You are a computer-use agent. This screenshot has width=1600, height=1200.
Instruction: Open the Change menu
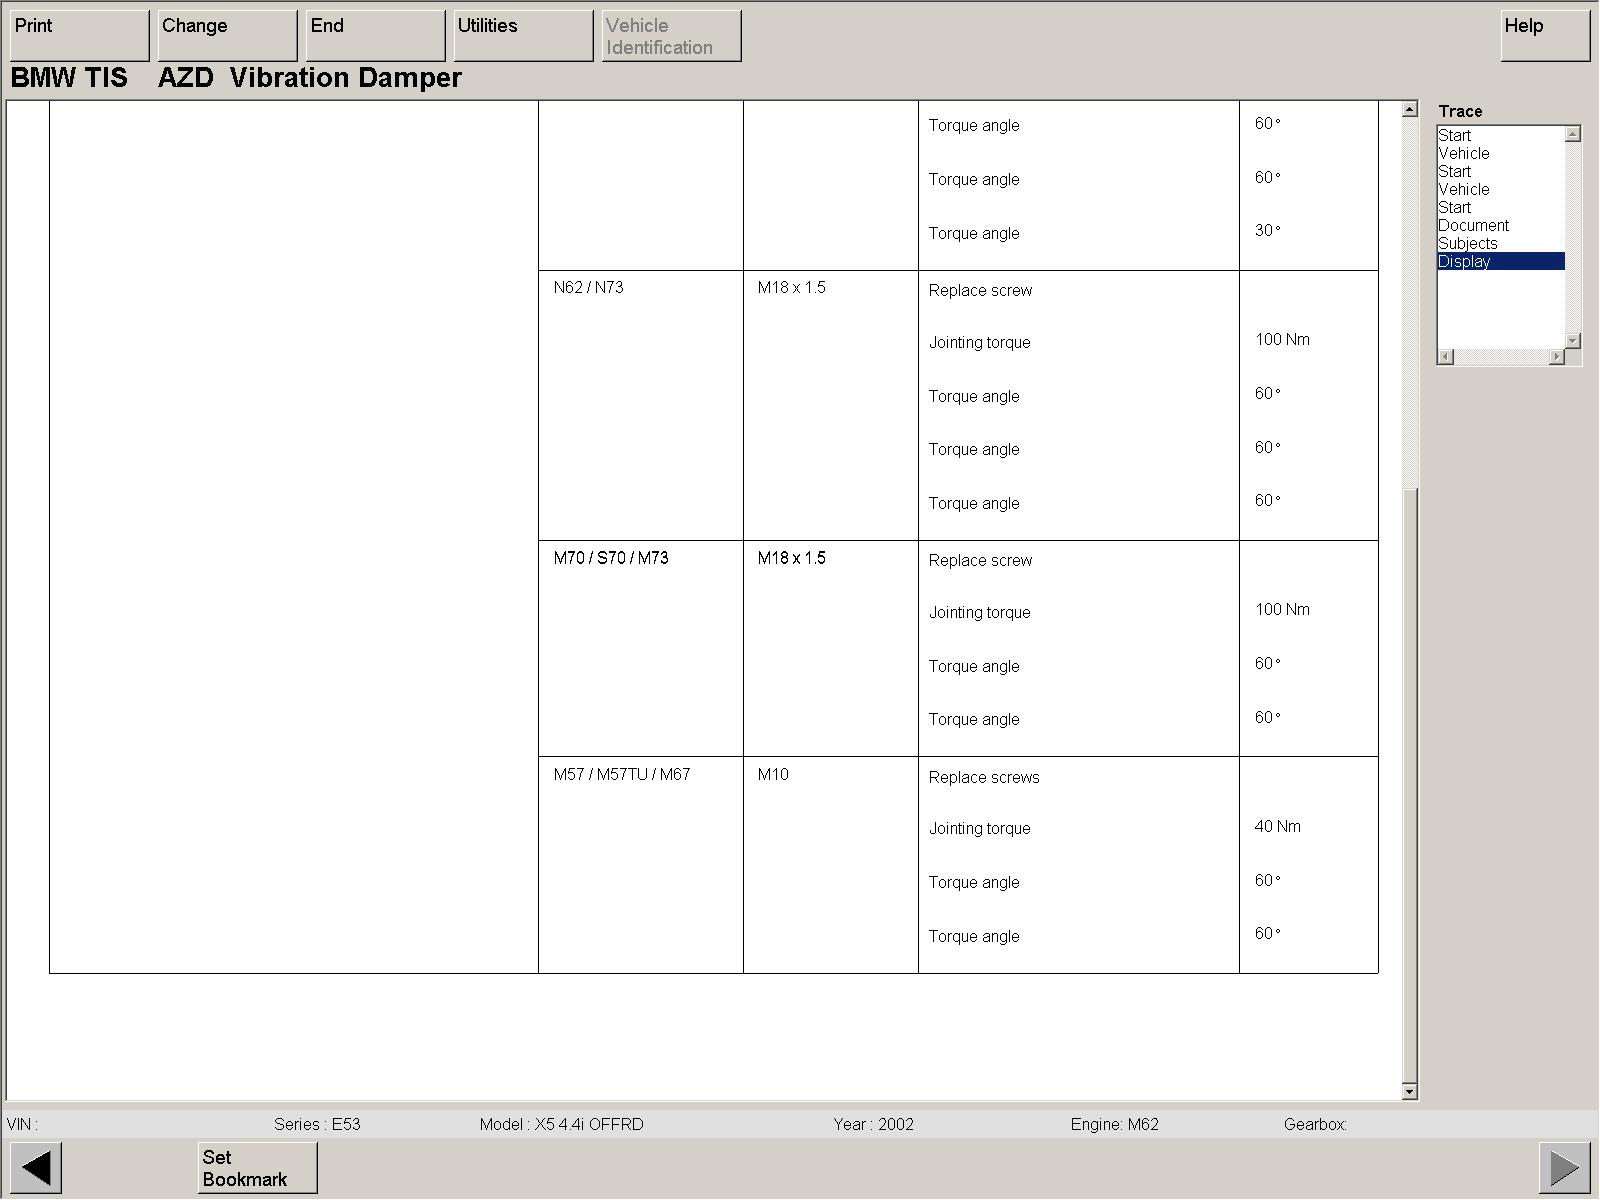pyautogui.click(x=227, y=36)
